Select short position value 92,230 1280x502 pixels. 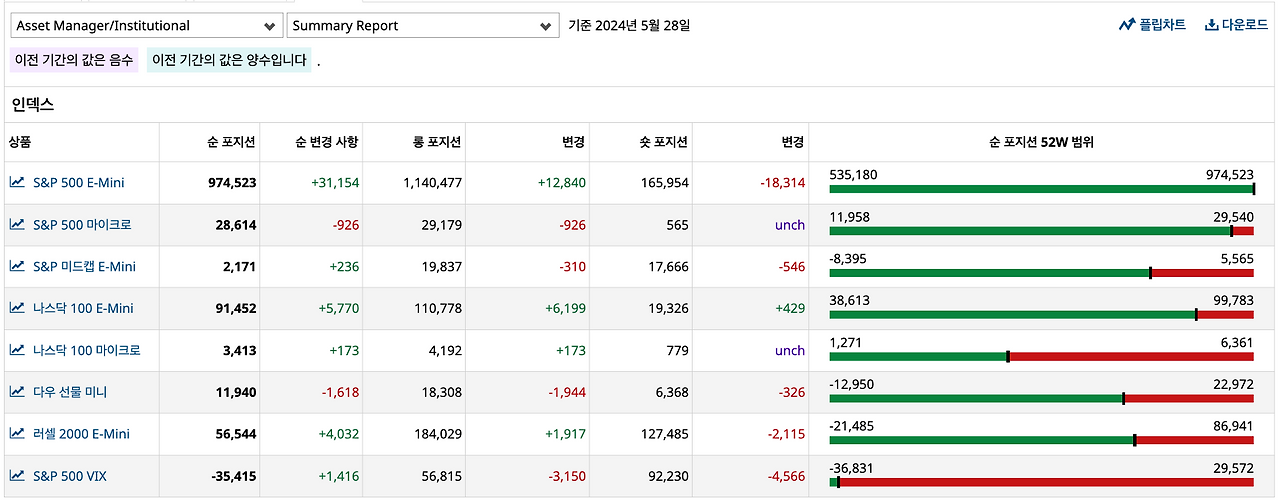tap(669, 476)
